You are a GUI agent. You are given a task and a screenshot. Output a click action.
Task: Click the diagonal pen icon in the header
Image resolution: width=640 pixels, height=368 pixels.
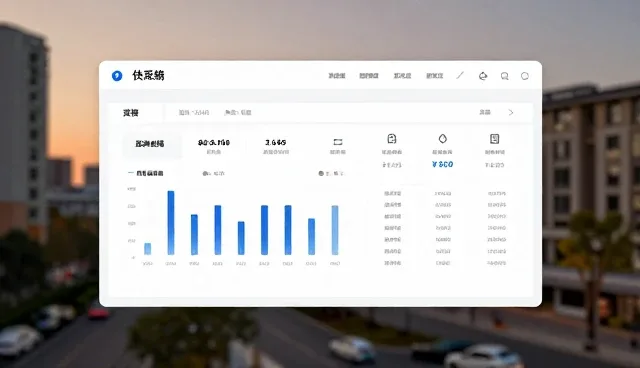click(460, 75)
